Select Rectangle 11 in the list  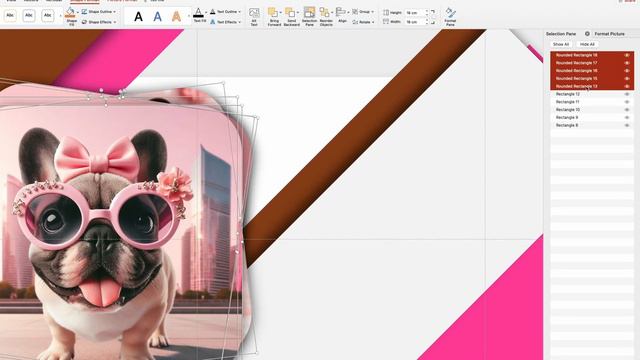point(592,102)
